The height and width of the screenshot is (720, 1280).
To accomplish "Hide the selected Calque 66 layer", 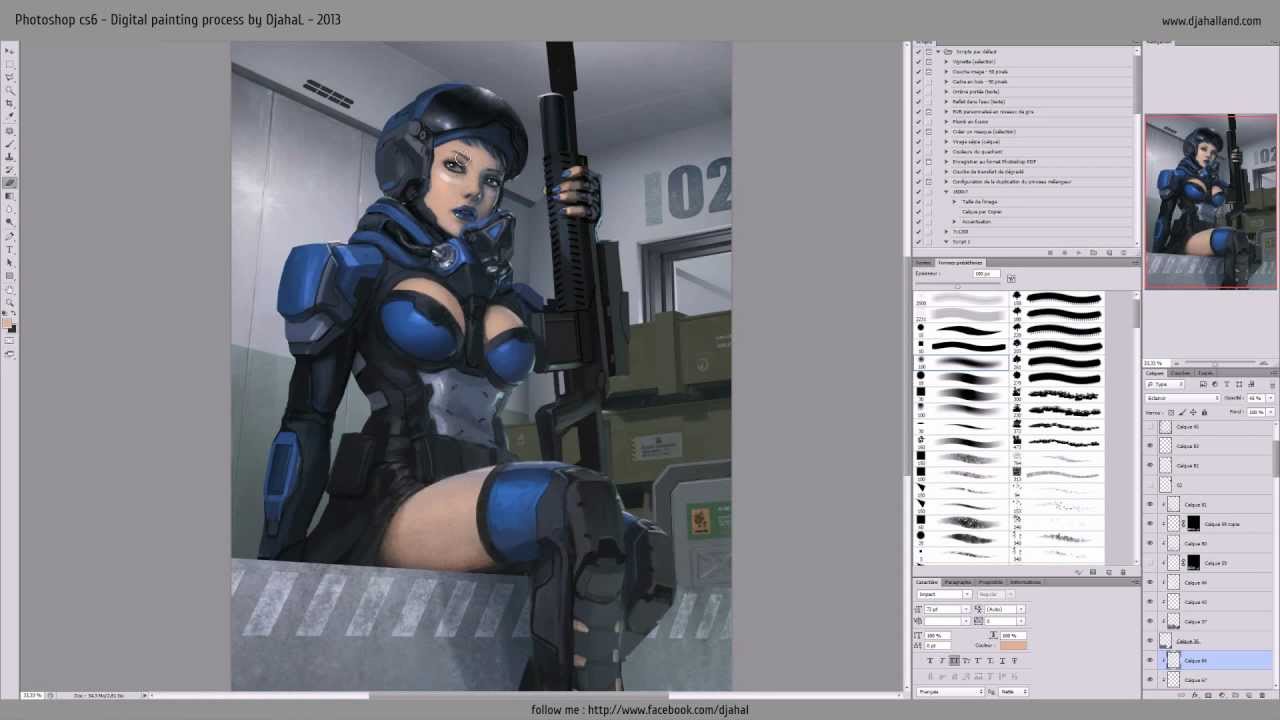I will 1150,660.
